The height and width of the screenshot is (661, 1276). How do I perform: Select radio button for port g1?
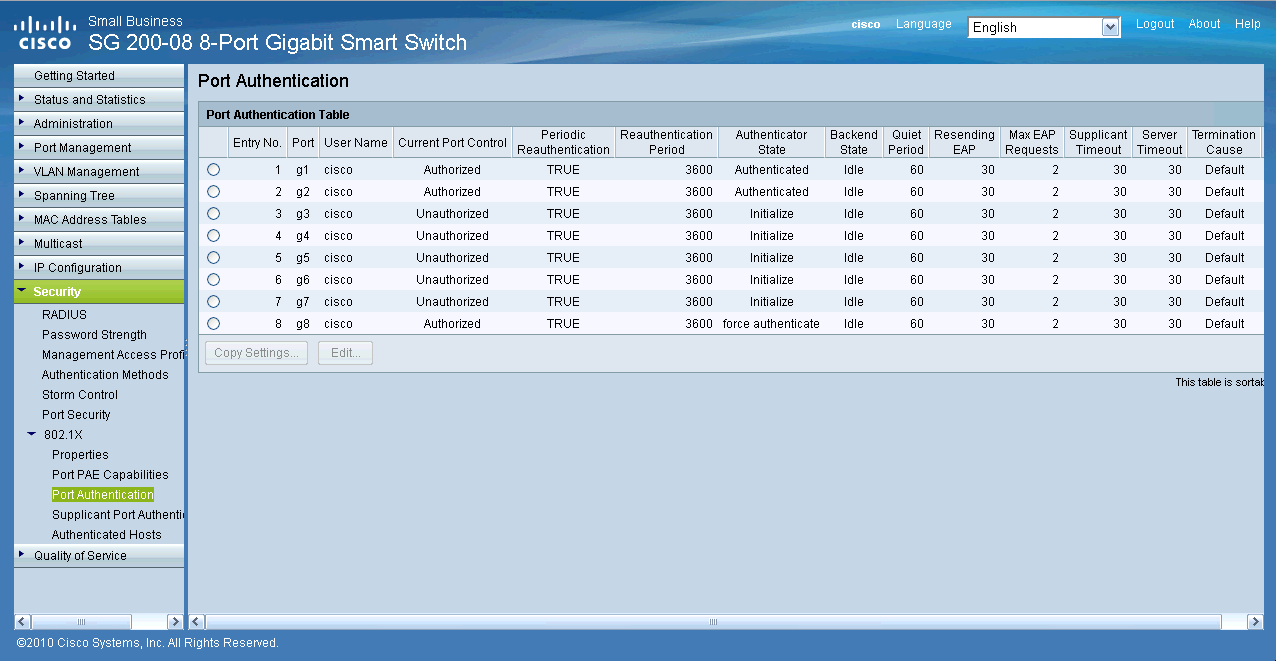(x=213, y=170)
